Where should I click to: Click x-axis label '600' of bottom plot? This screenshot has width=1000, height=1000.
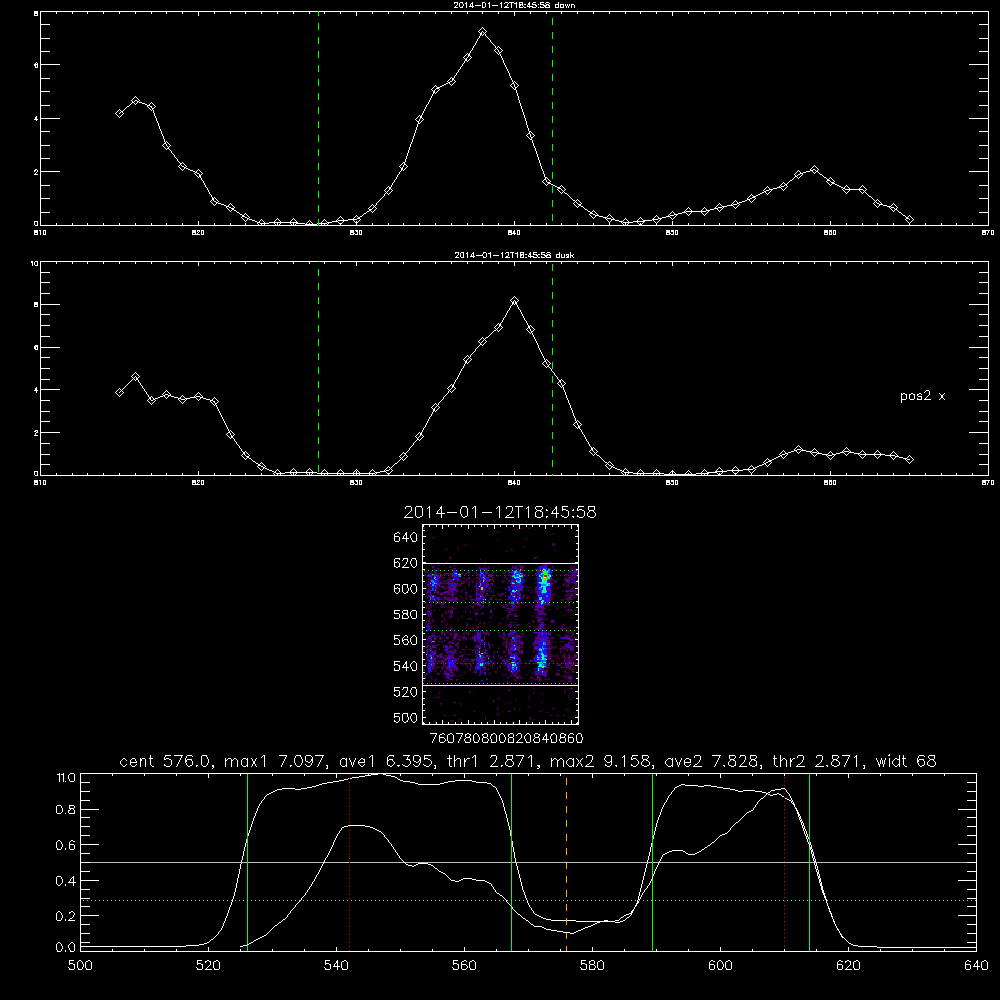click(720, 966)
